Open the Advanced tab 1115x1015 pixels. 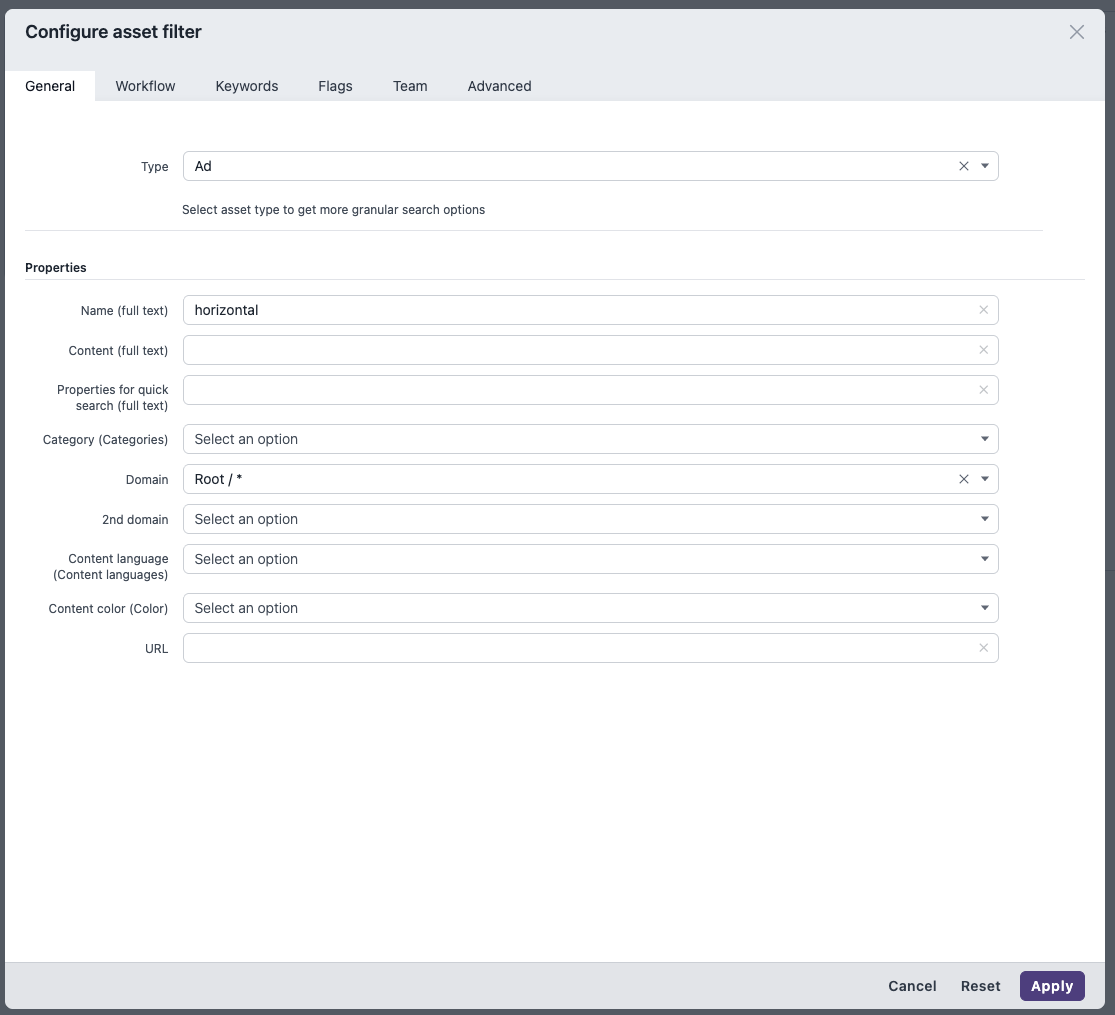point(499,86)
